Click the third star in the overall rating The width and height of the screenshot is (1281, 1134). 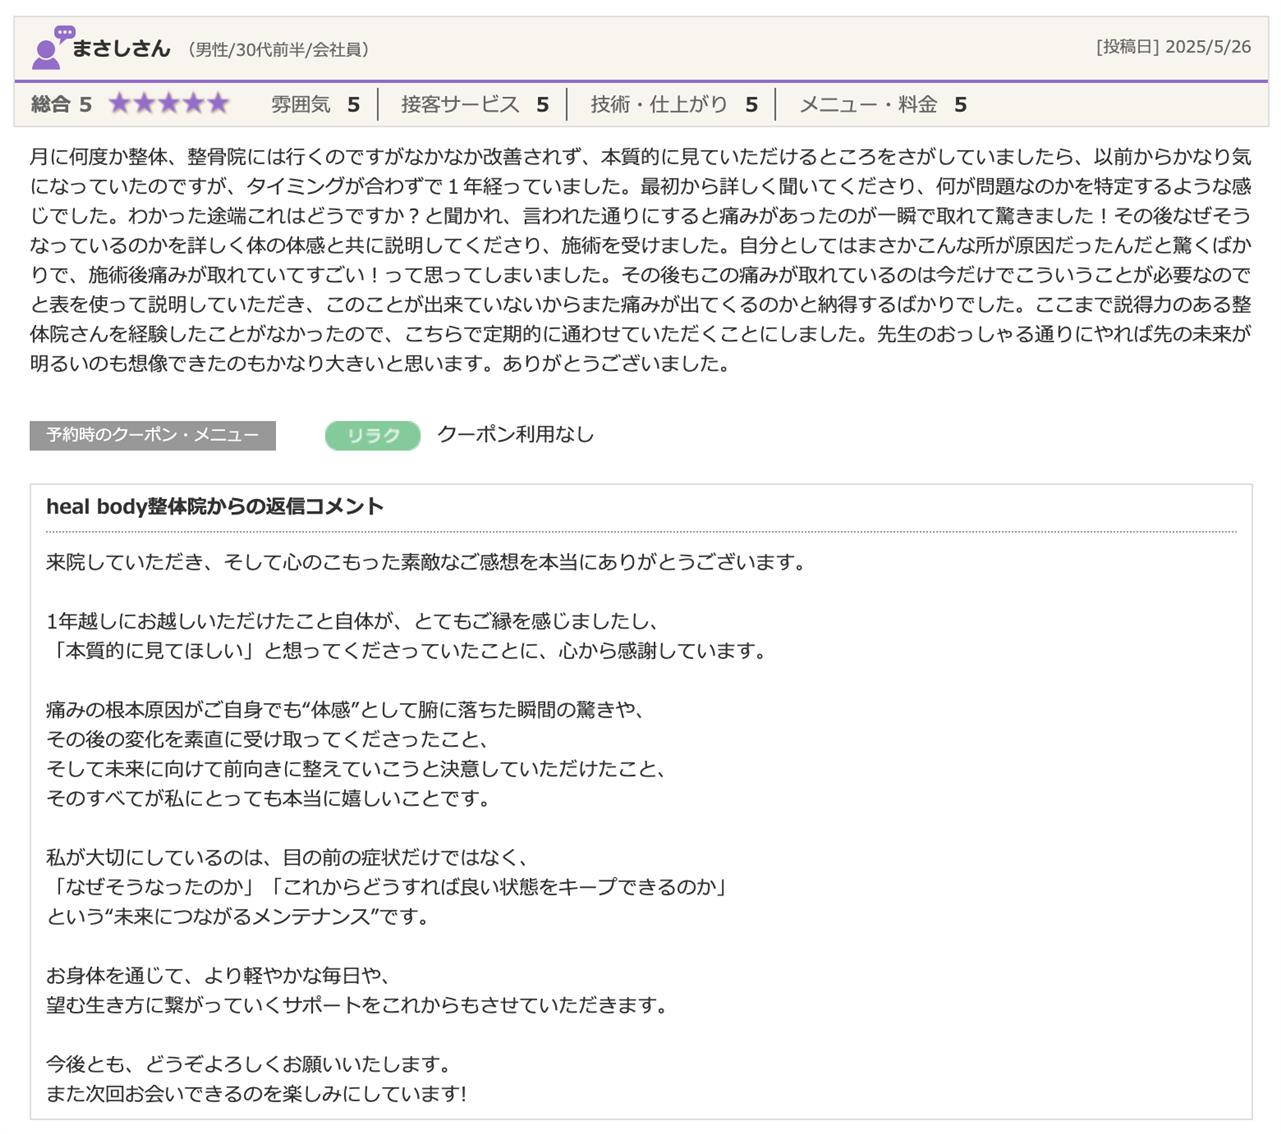169,104
